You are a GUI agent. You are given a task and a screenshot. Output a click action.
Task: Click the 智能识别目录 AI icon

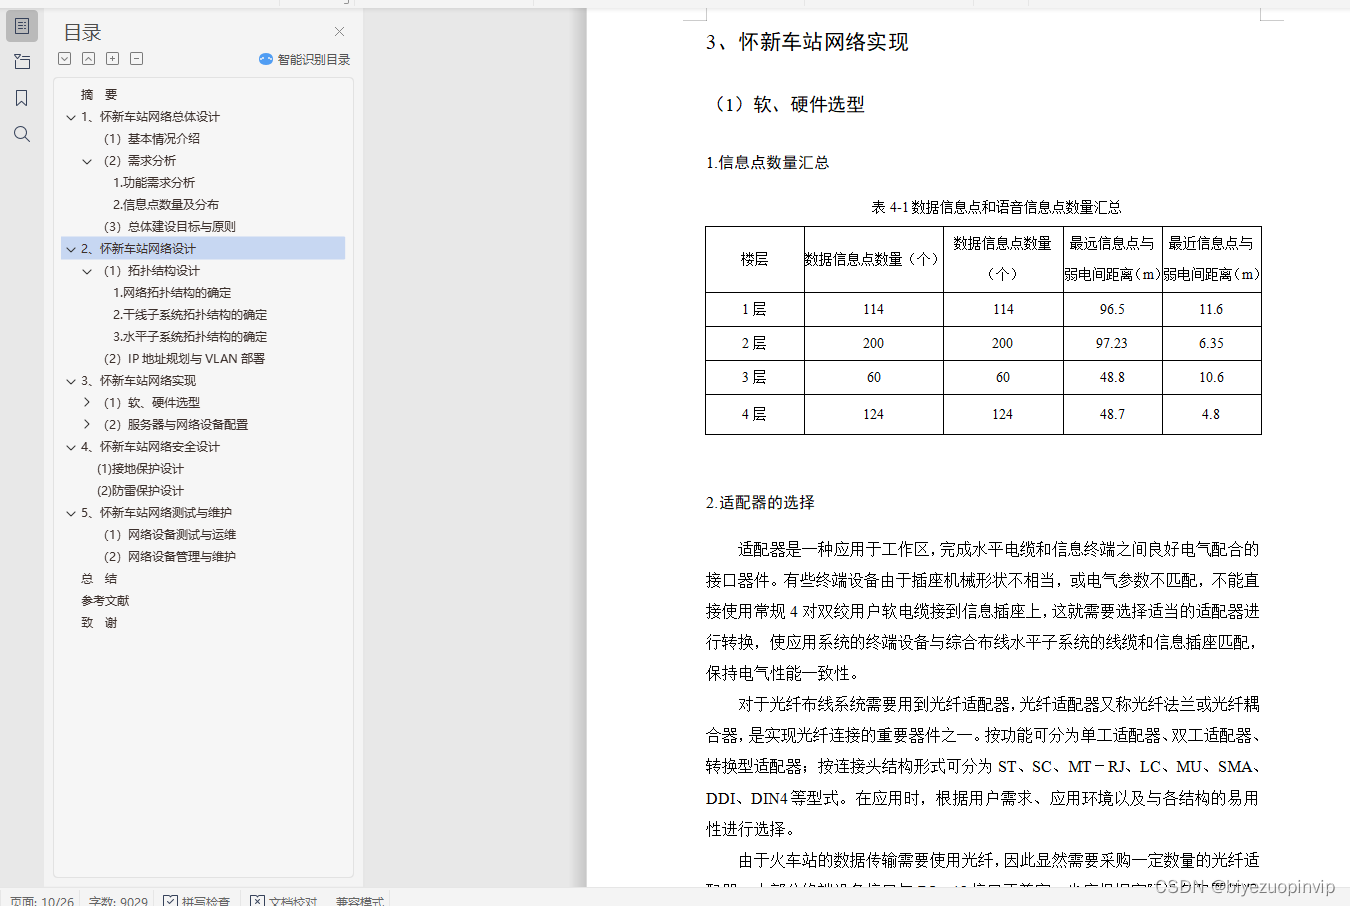264,59
